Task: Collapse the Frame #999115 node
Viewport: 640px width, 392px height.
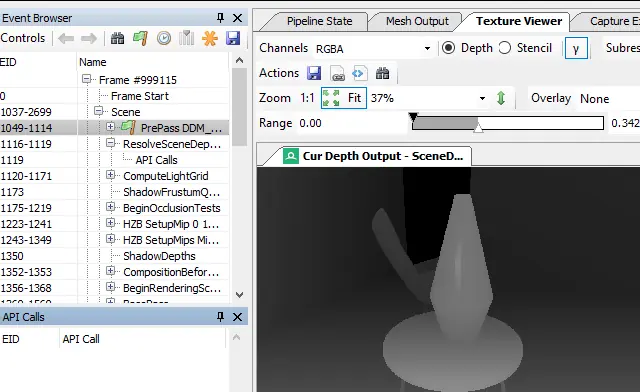Action: (86, 79)
